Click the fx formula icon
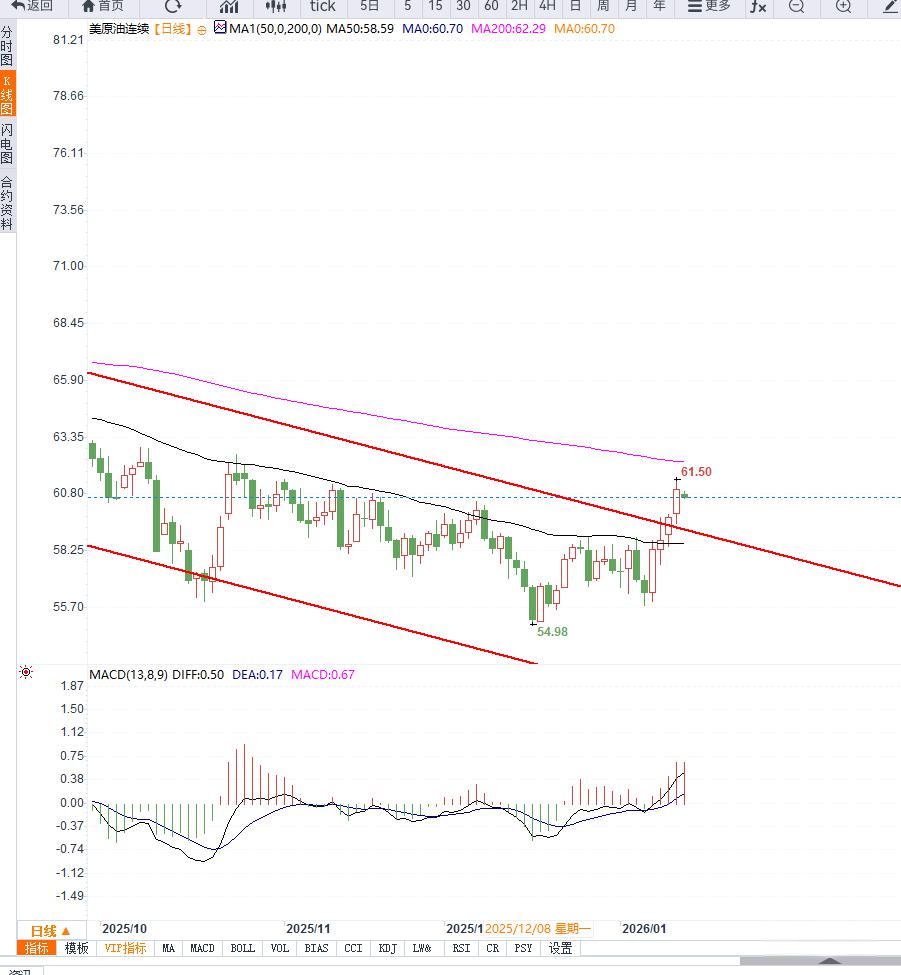 tap(758, 6)
